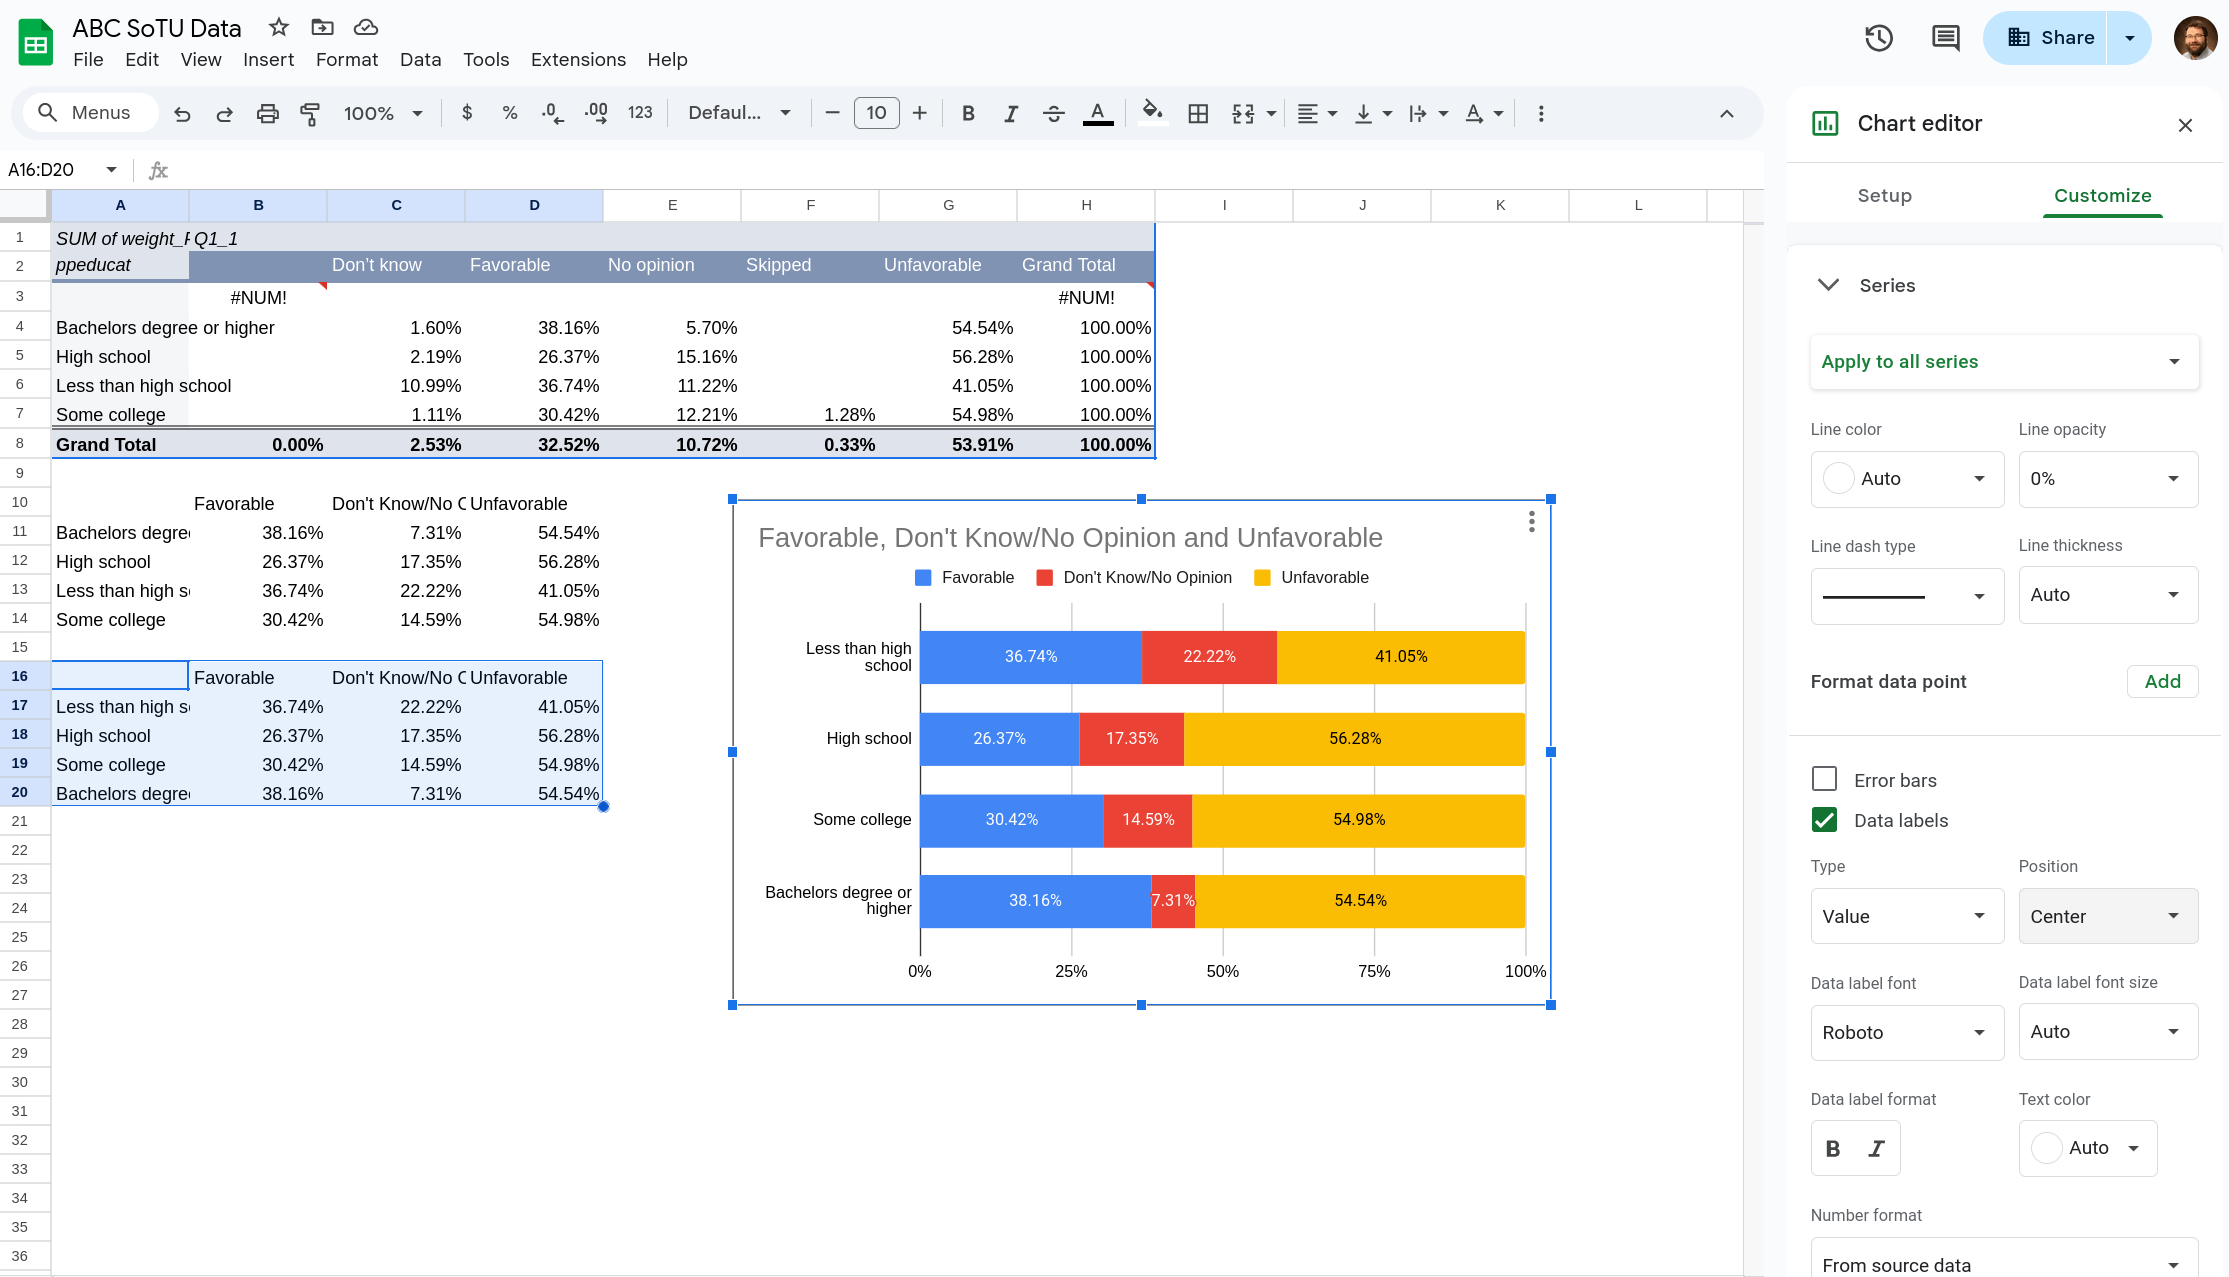Open version history clock icon

pos(1879,38)
